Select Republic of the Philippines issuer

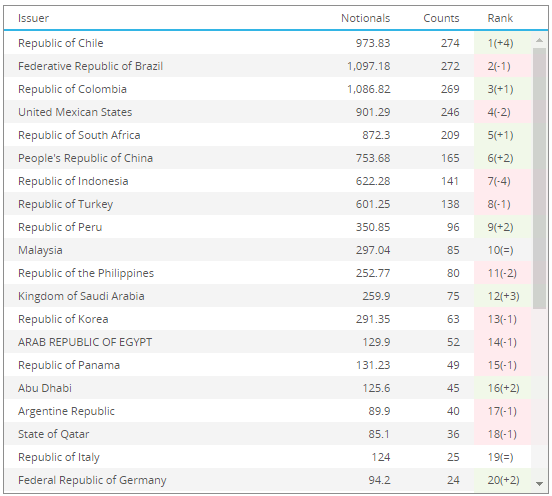pos(86,273)
